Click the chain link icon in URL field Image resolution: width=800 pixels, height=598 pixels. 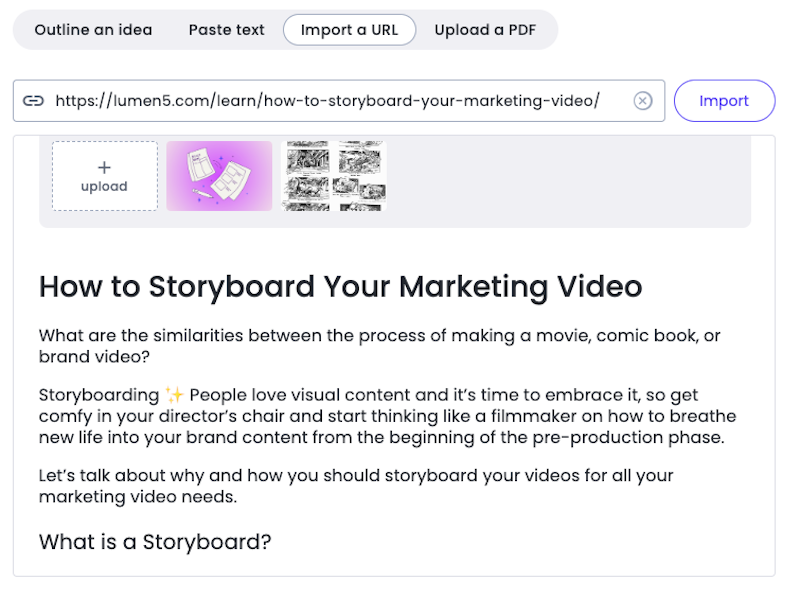(x=33, y=101)
